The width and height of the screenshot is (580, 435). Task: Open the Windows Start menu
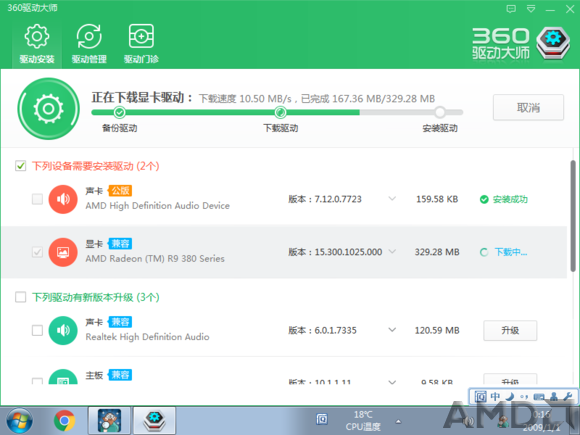click(x=19, y=421)
